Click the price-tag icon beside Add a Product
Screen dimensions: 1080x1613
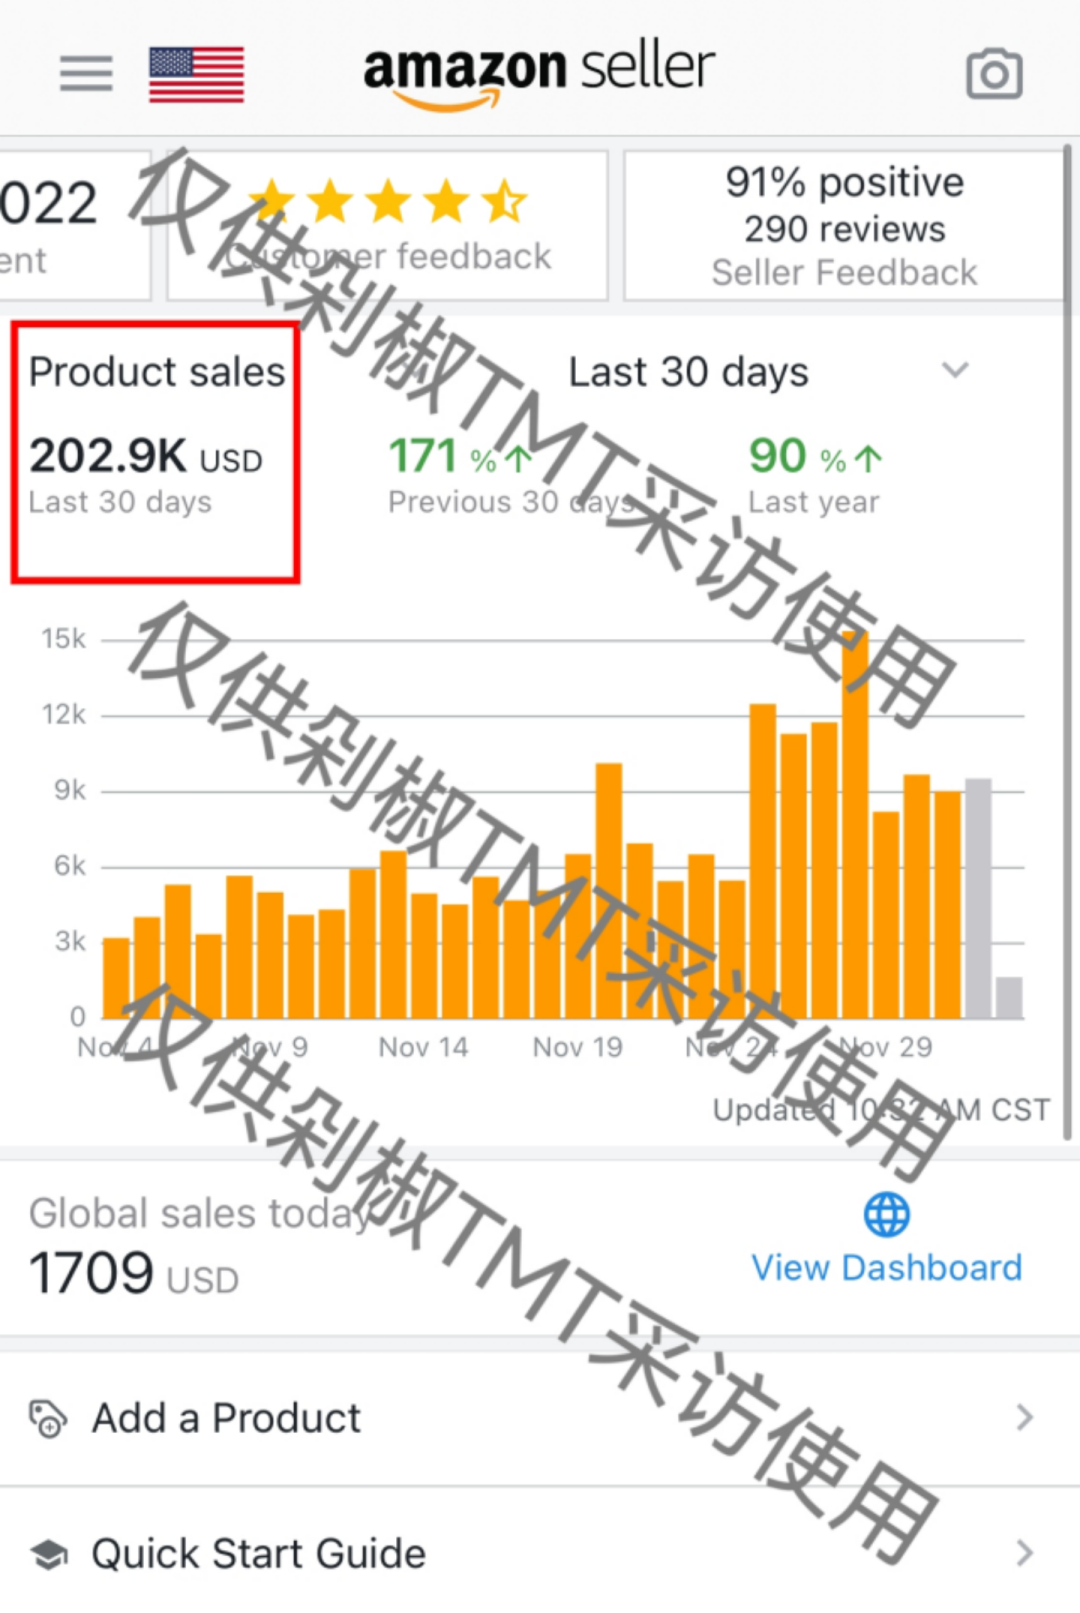coord(46,1419)
